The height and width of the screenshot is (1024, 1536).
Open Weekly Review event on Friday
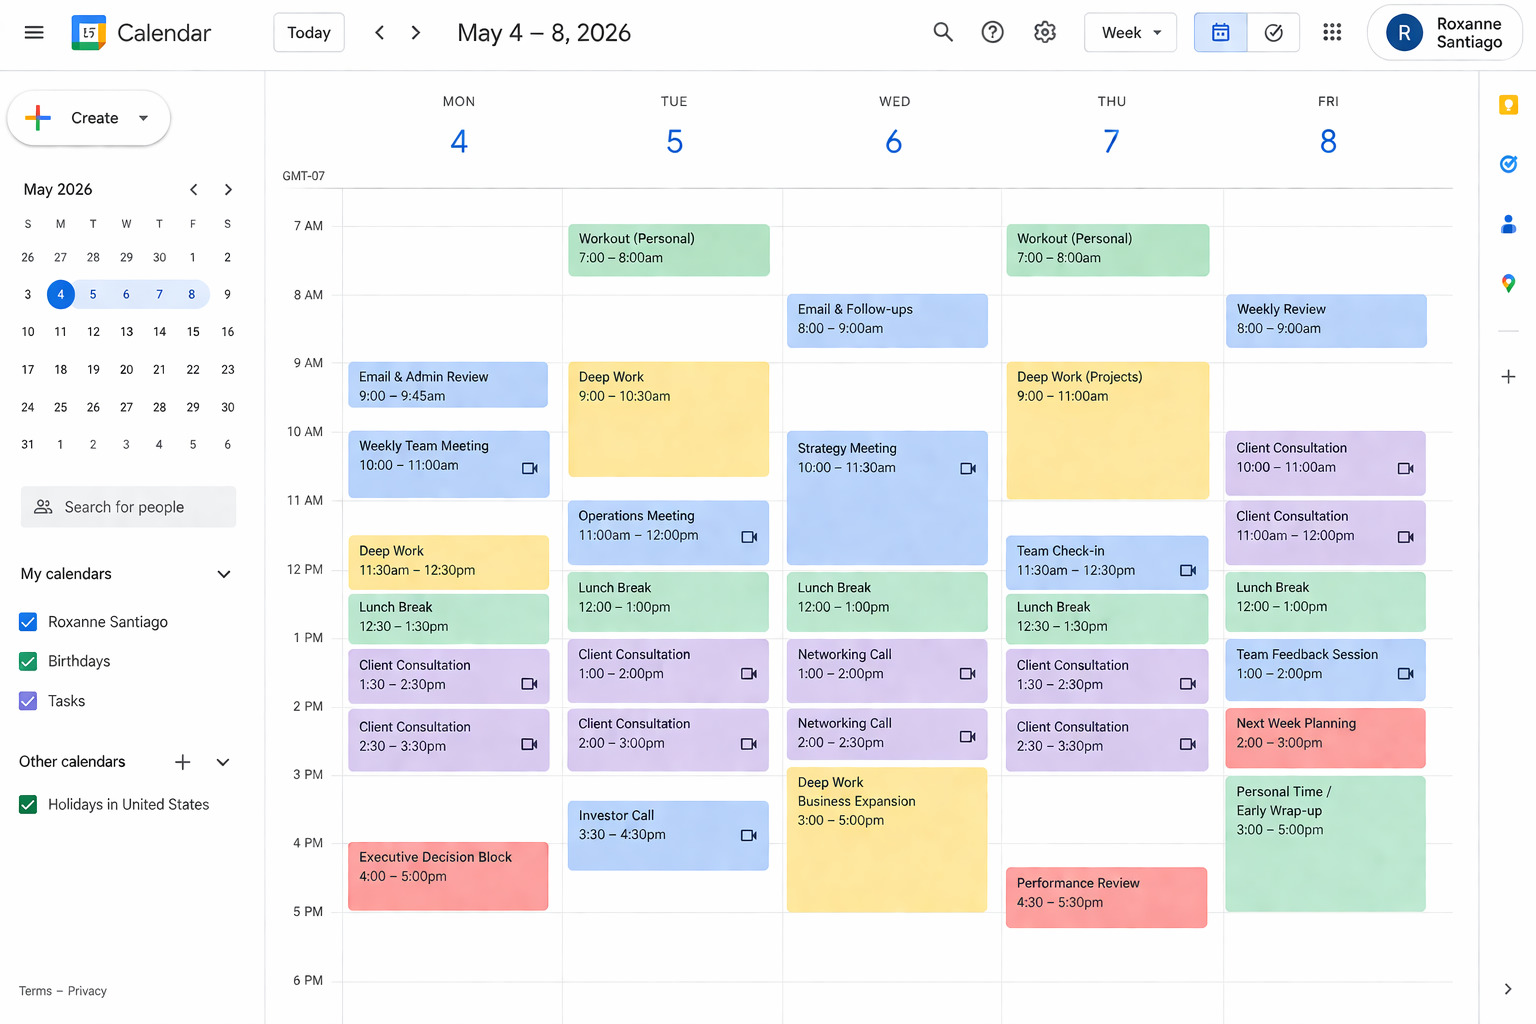point(1326,321)
